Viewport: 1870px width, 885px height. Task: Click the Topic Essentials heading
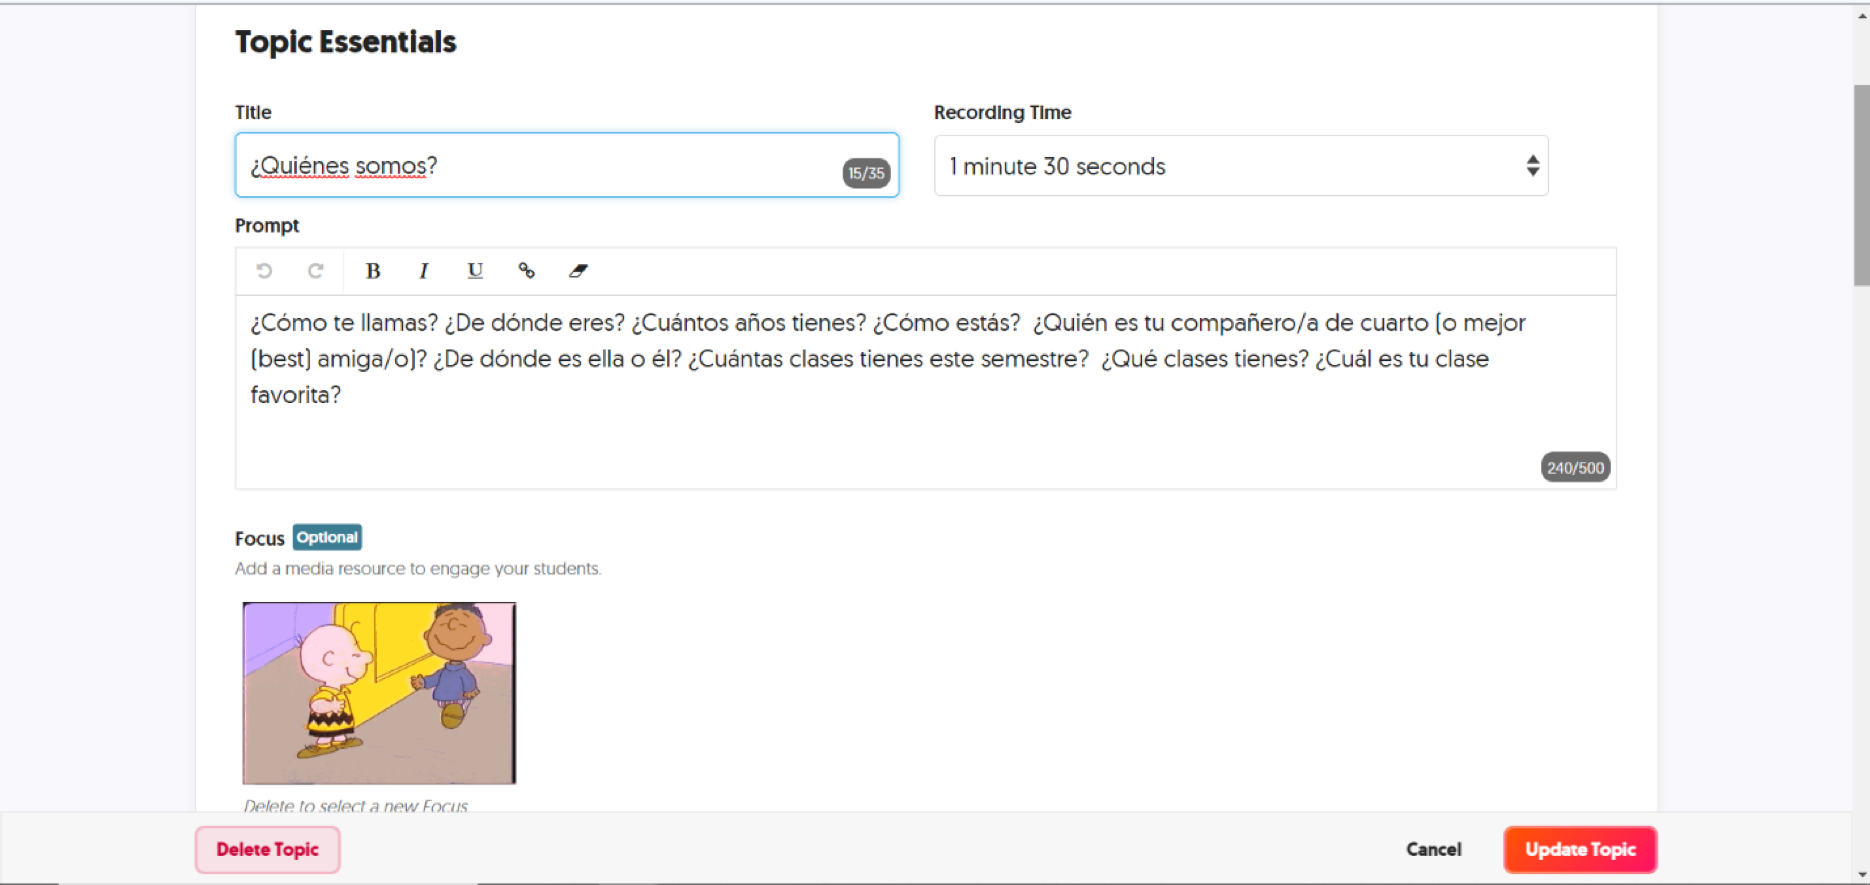(346, 42)
